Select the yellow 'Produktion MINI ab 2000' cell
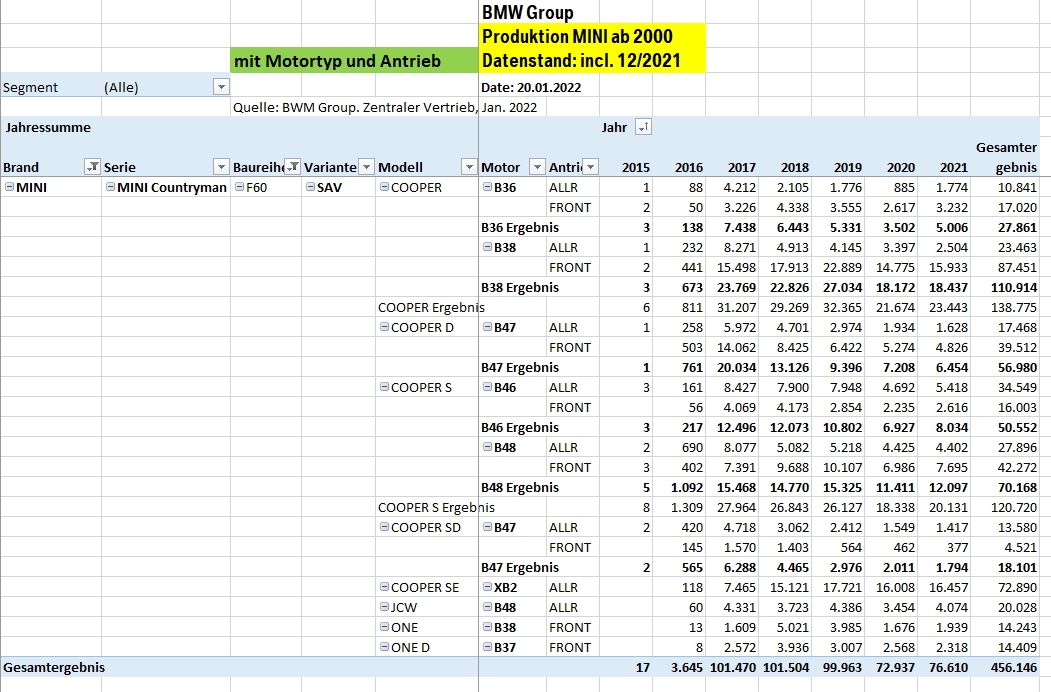Viewport: 1051px width, 692px height. coord(592,38)
